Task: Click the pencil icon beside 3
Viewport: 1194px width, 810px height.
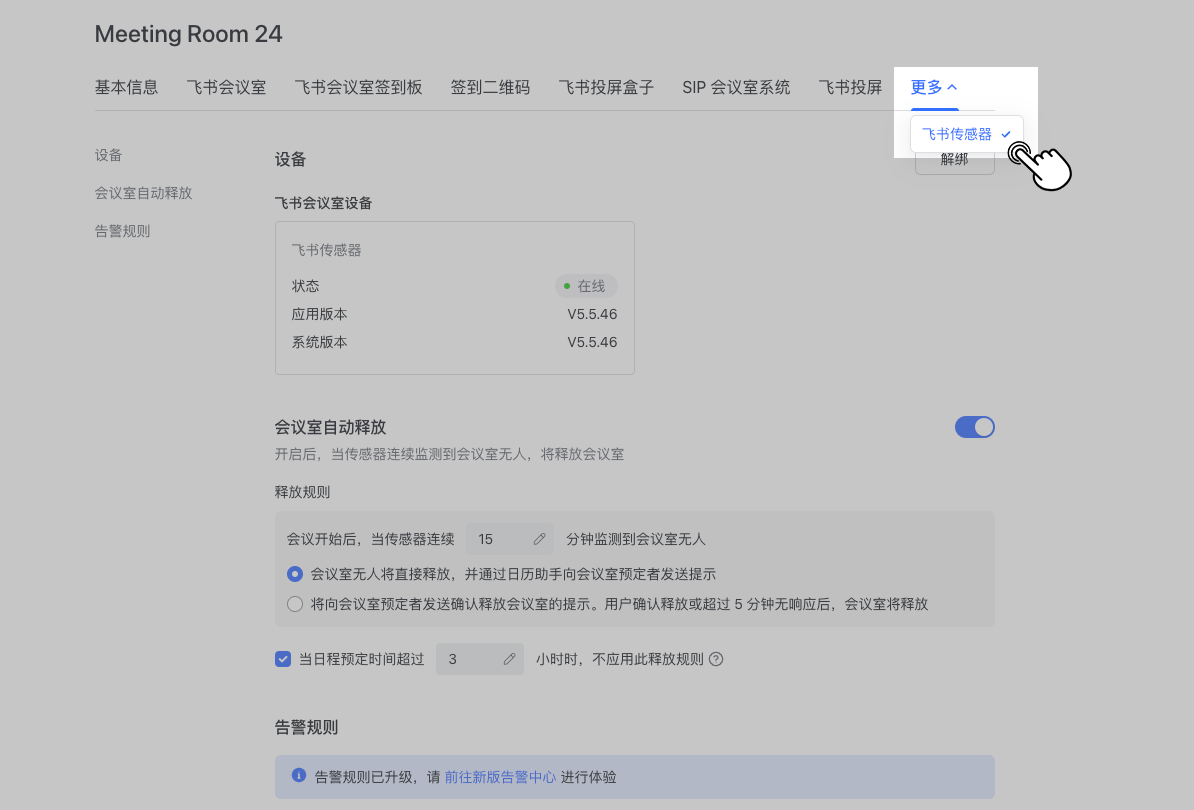Action: coord(509,659)
